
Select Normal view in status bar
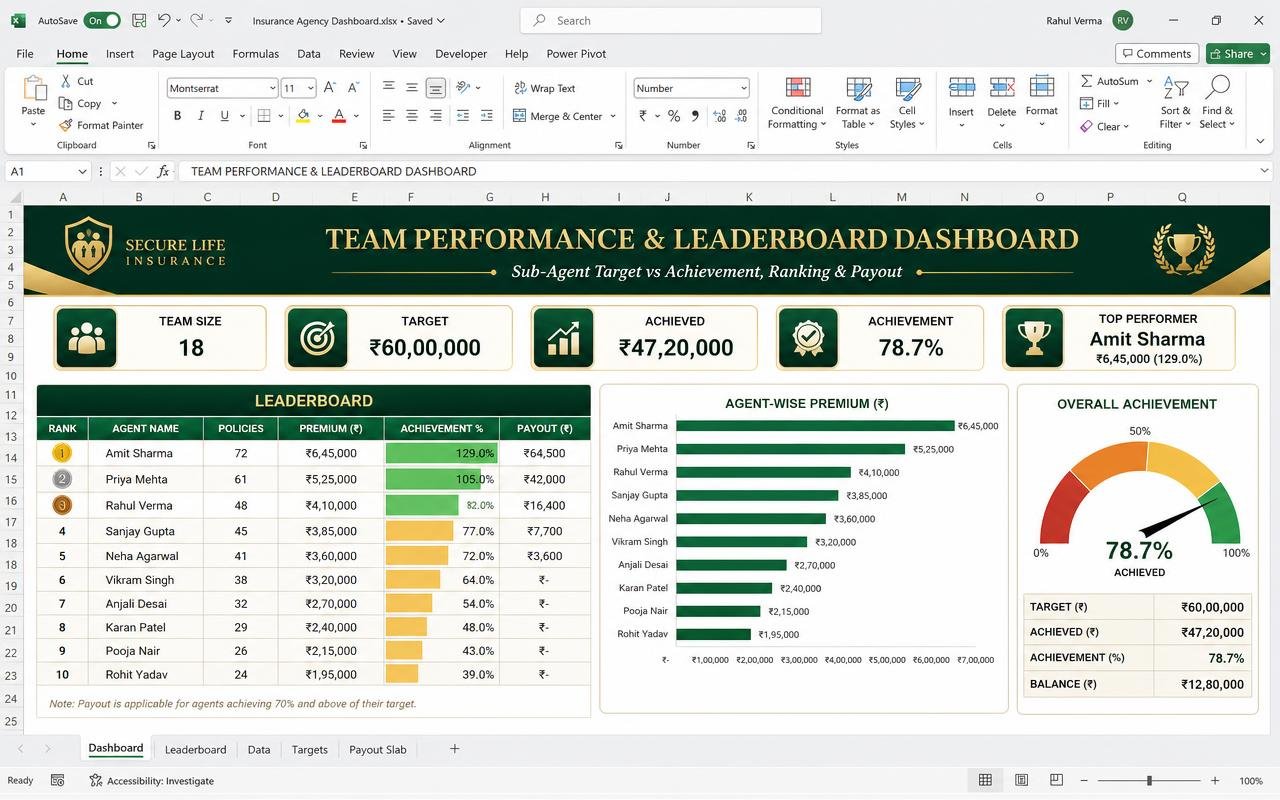tap(985, 780)
